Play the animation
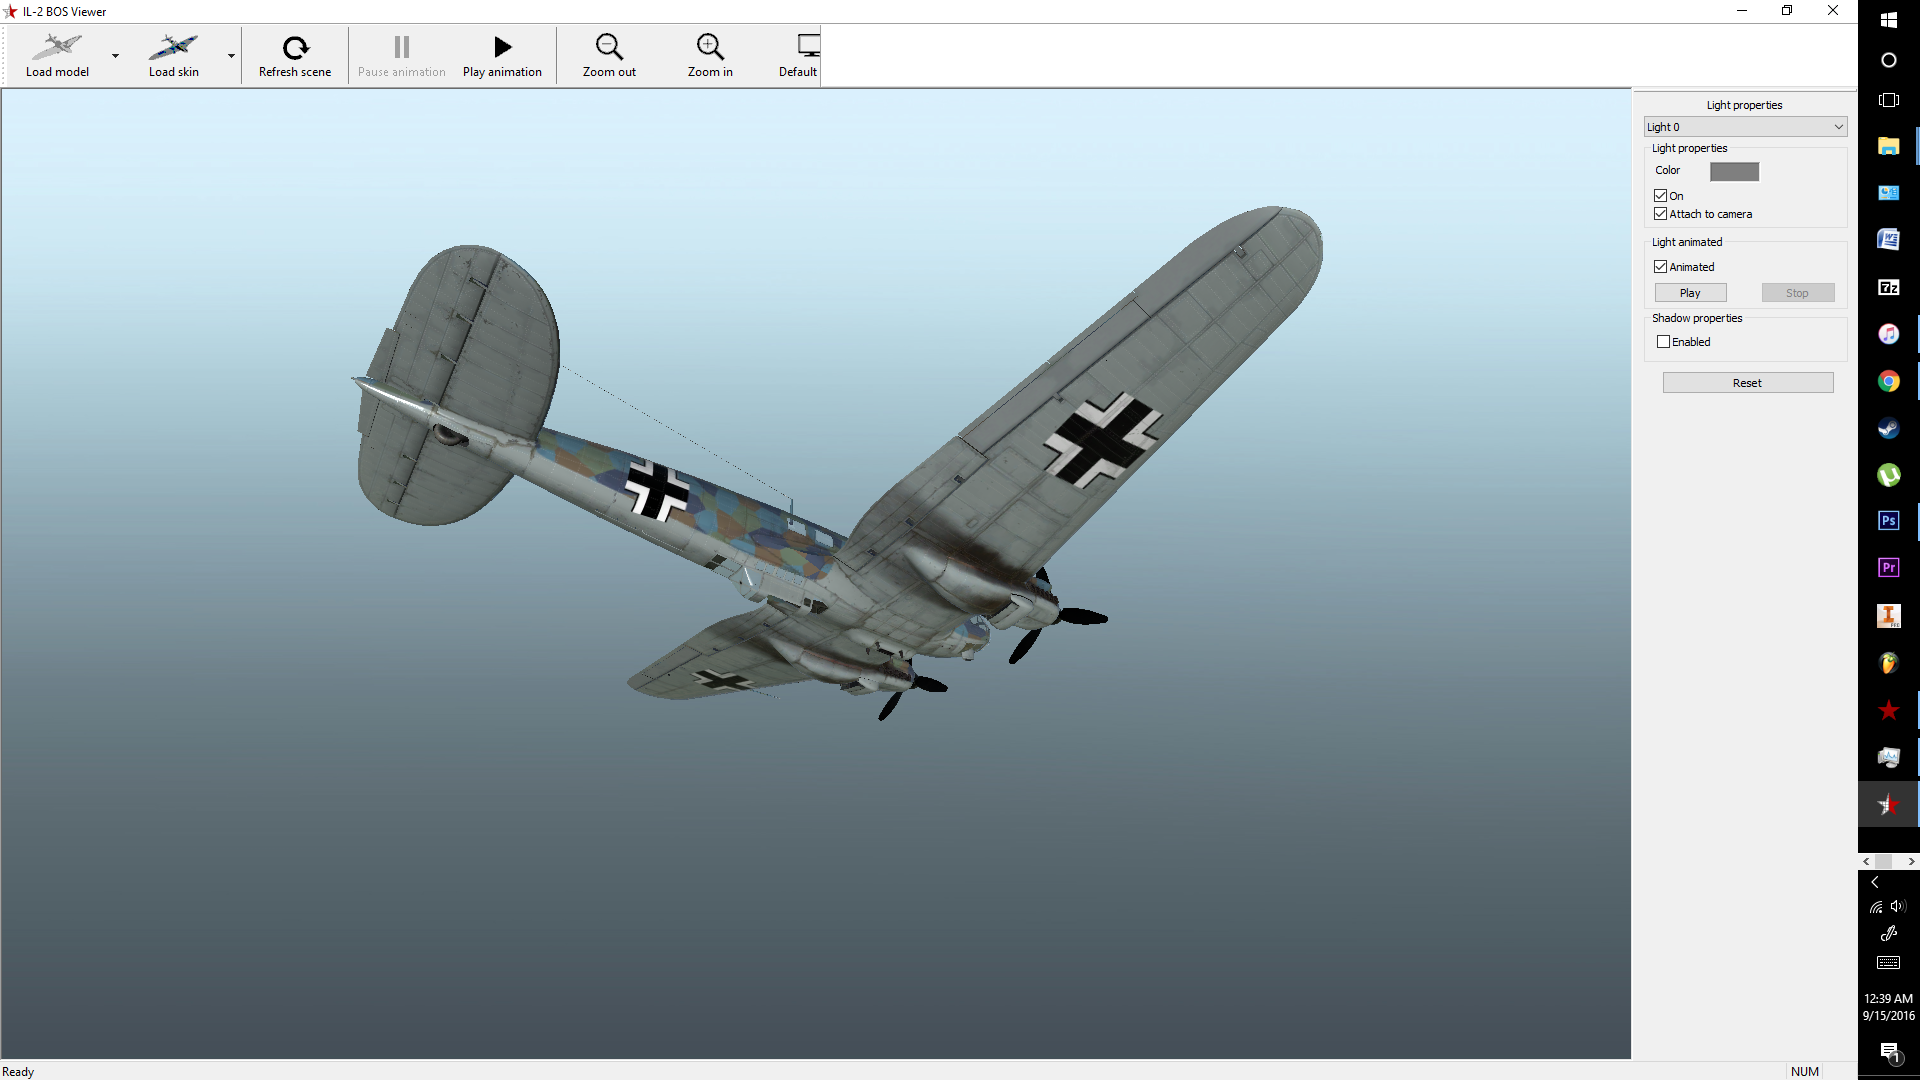 coord(502,56)
